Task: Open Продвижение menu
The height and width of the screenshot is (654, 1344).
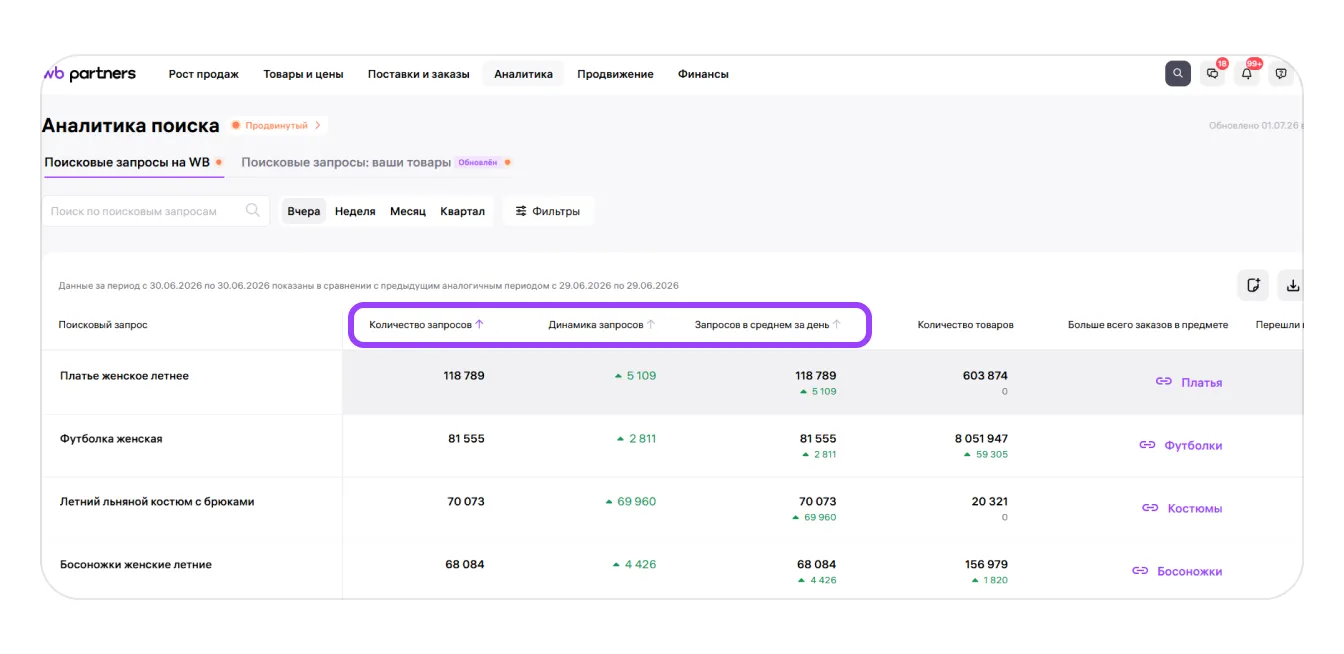Action: (615, 74)
